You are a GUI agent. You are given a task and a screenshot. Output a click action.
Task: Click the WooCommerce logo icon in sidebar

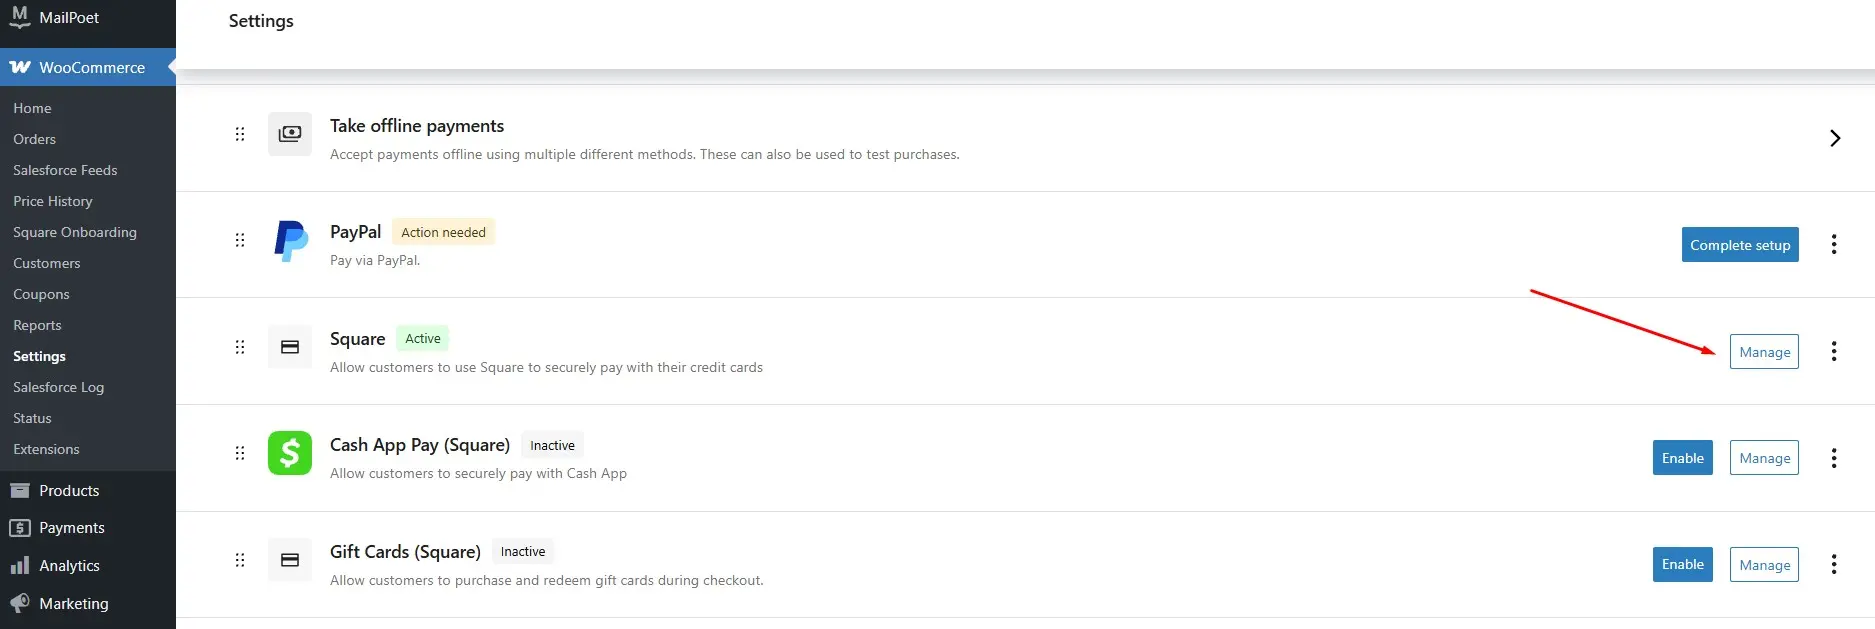[x=20, y=67]
